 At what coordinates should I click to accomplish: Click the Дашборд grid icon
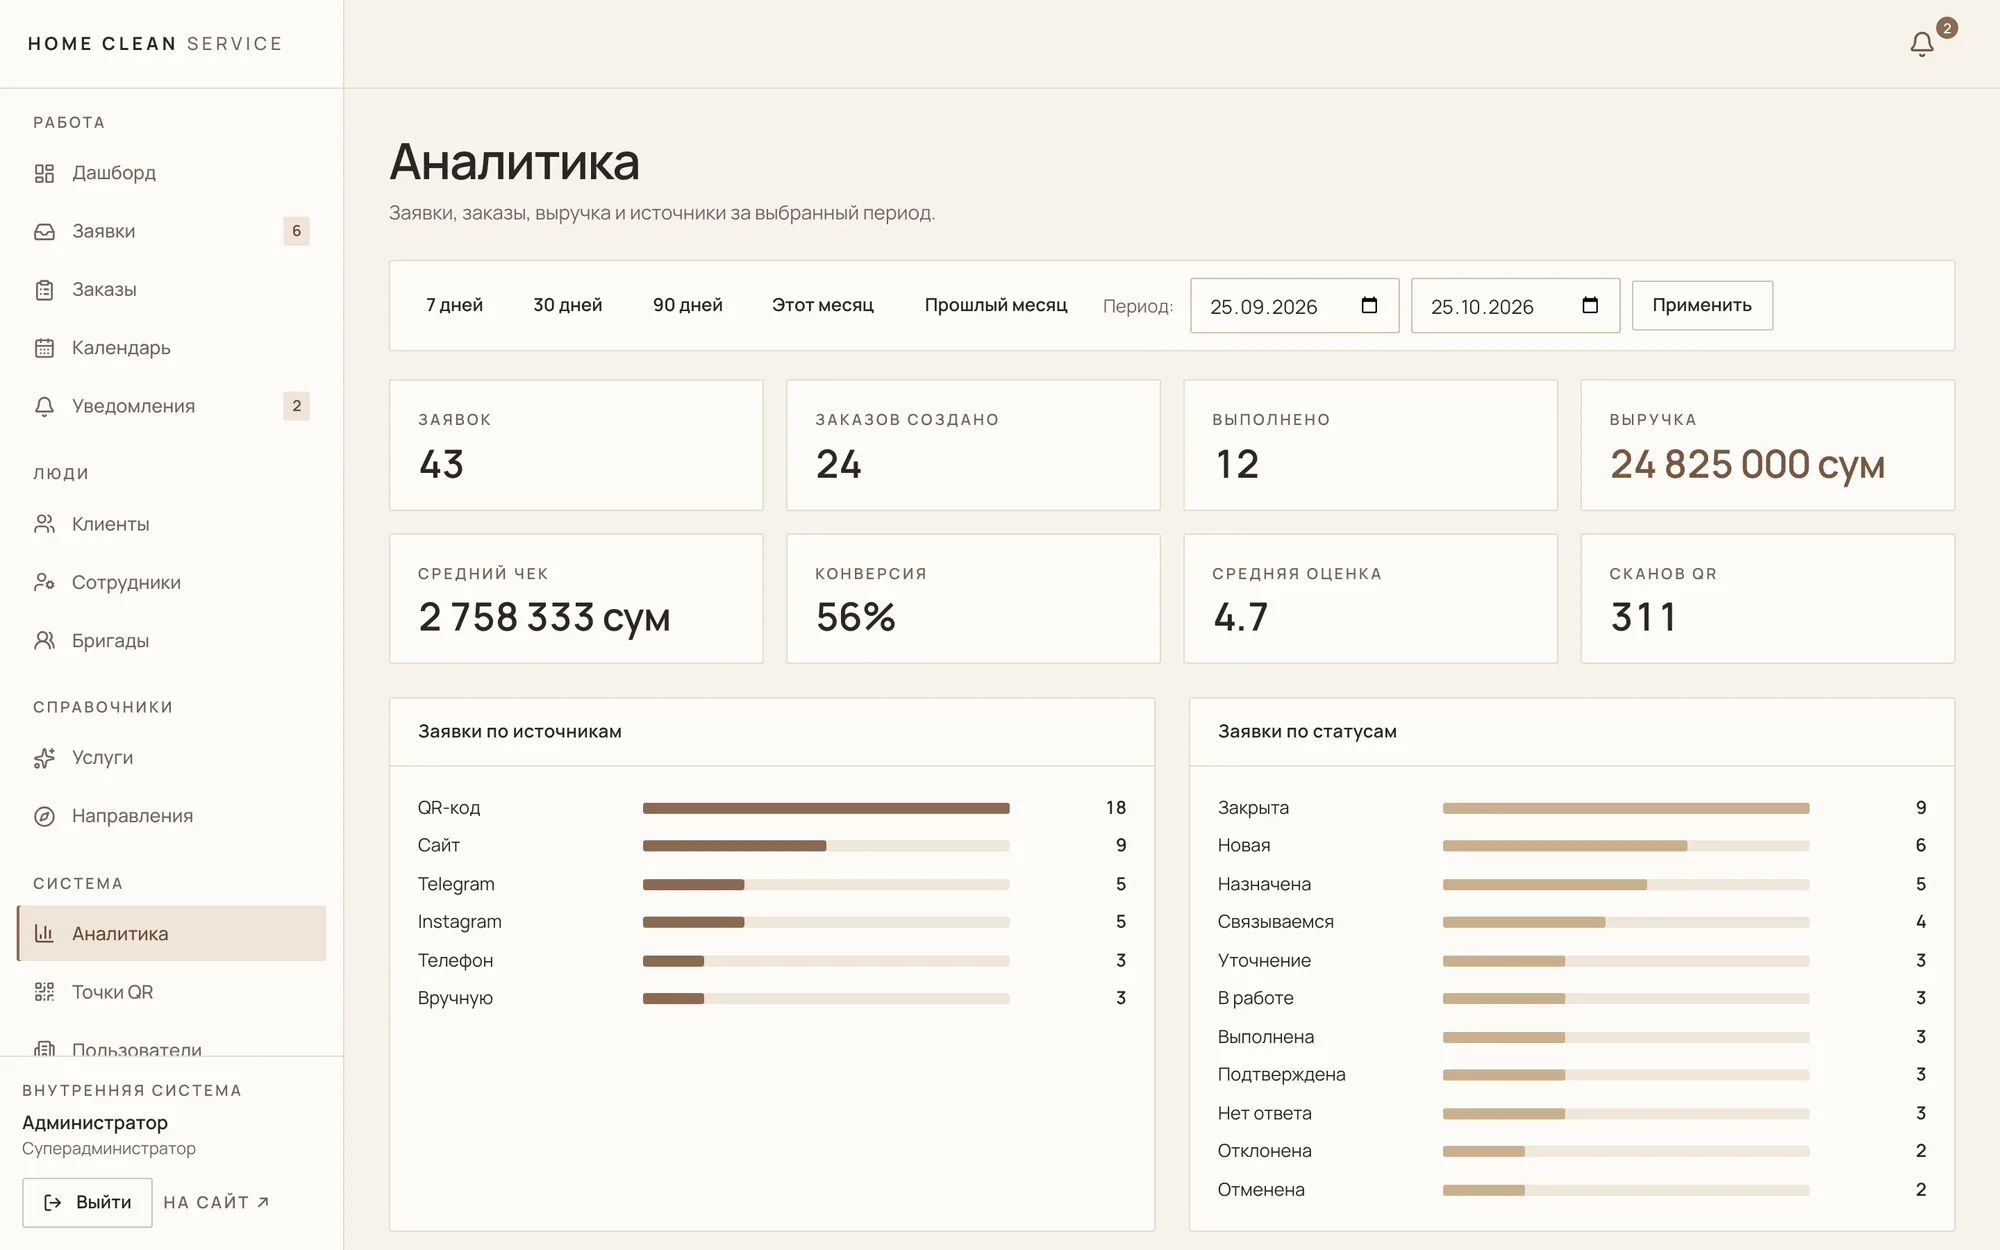(44, 173)
